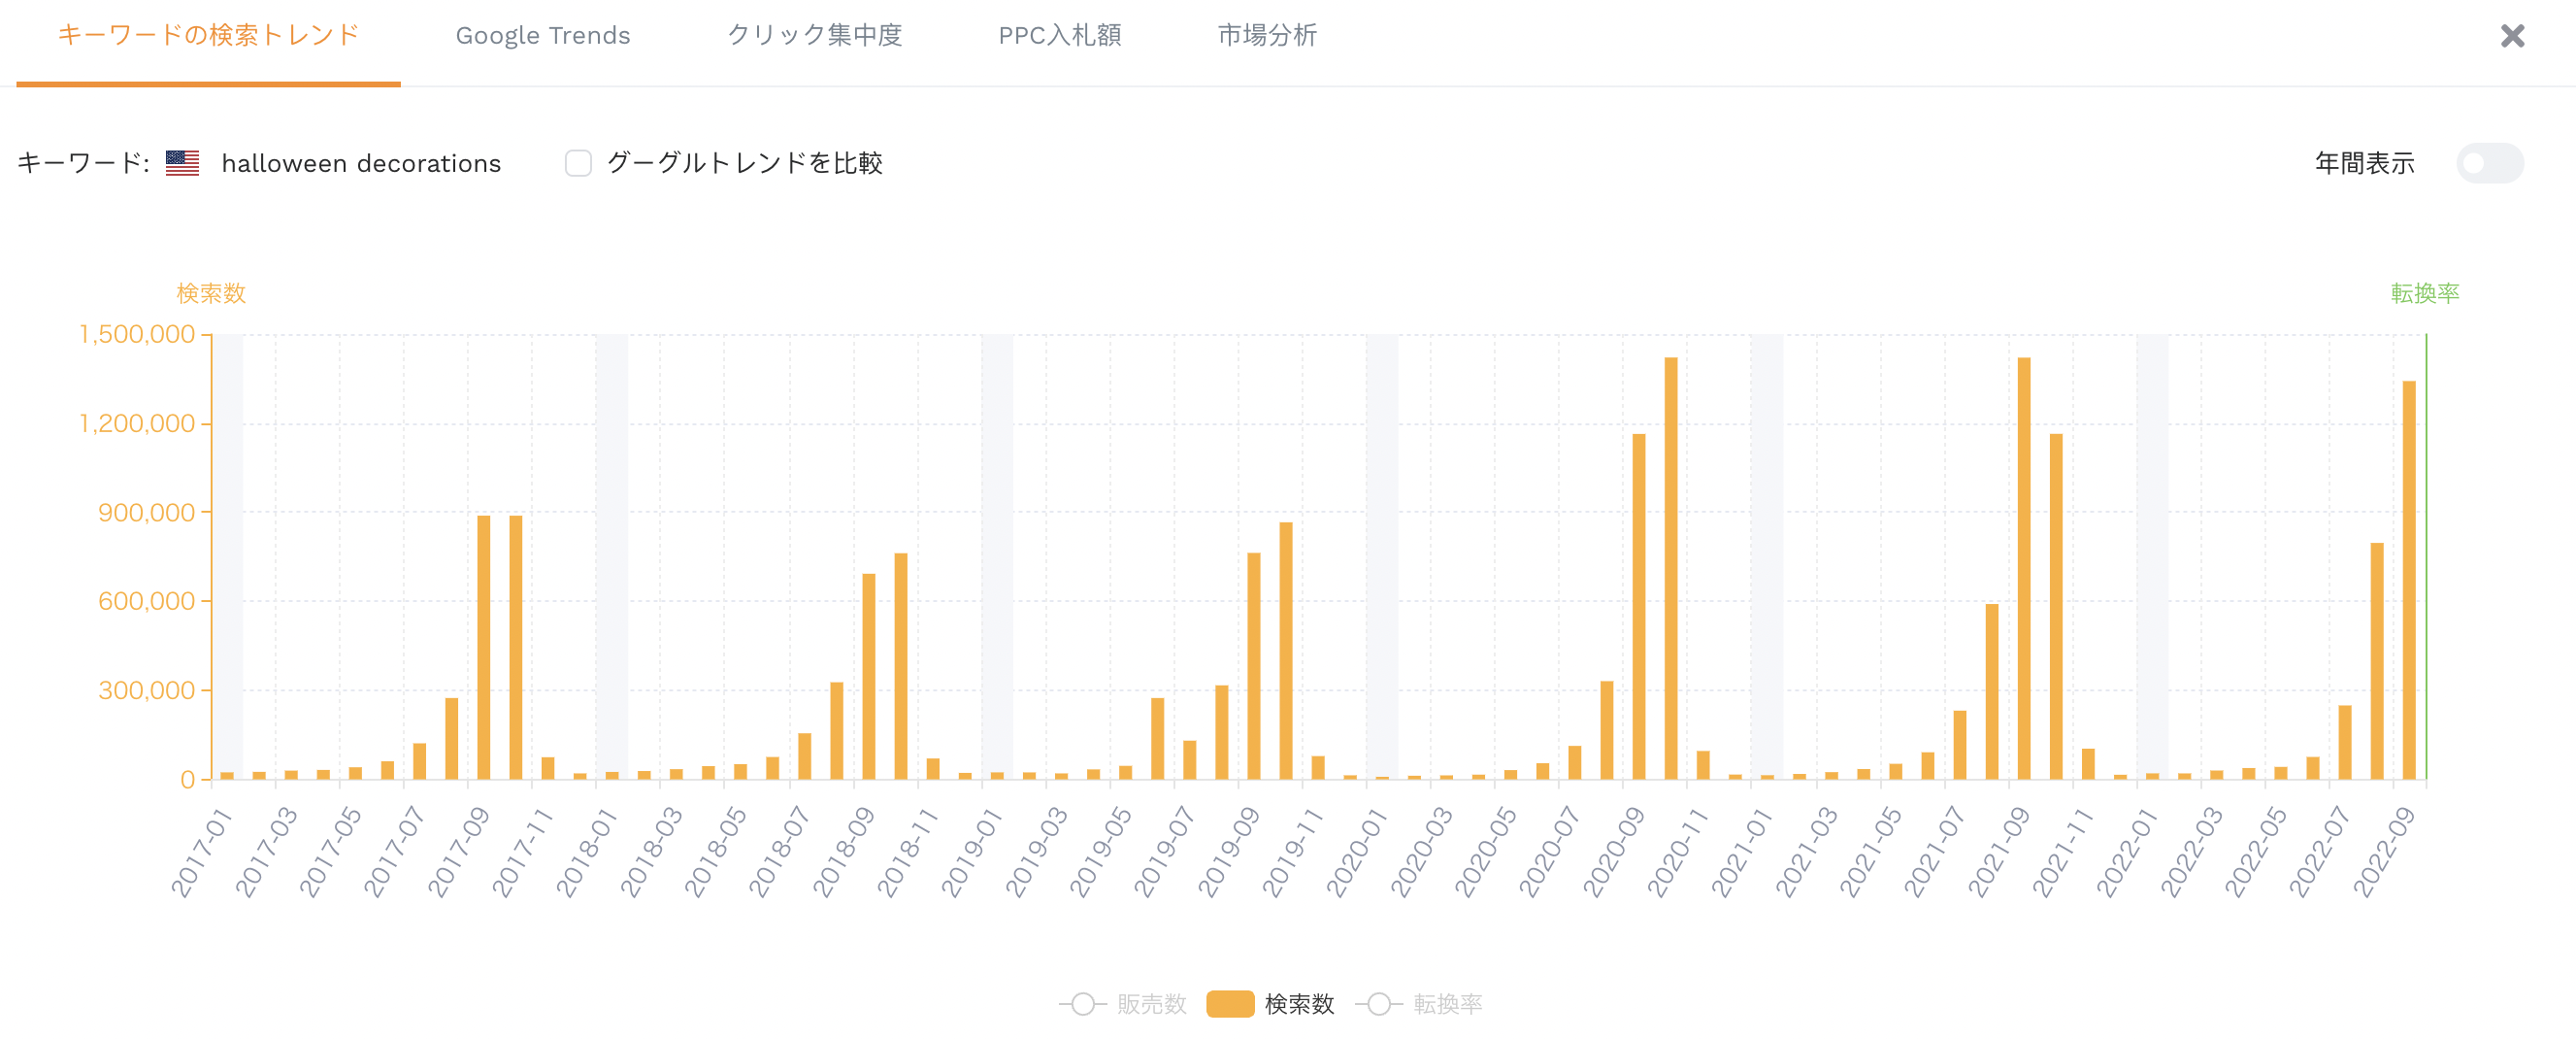Viewport: 2576px width, 1039px height.
Task: Toggle 転換率 series in legend
Action: [x=1419, y=1004]
